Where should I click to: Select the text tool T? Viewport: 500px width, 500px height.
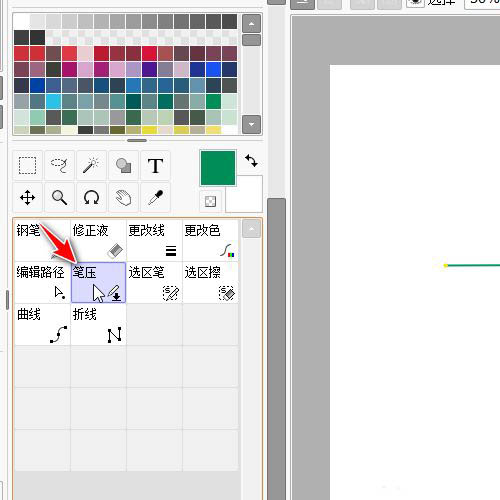coord(155,165)
